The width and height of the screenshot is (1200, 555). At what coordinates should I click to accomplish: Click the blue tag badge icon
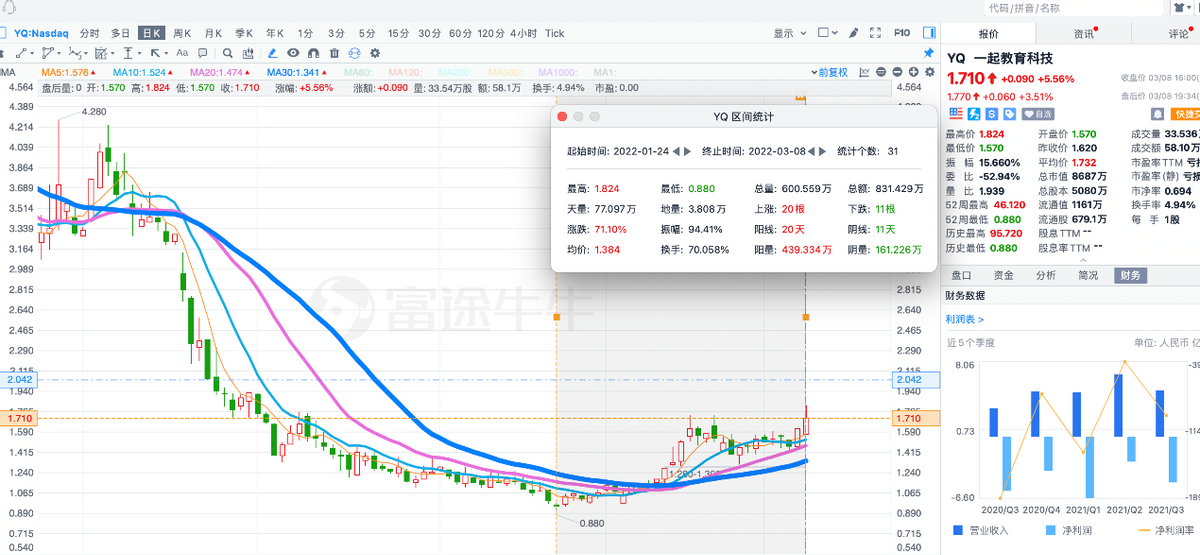1009,113
